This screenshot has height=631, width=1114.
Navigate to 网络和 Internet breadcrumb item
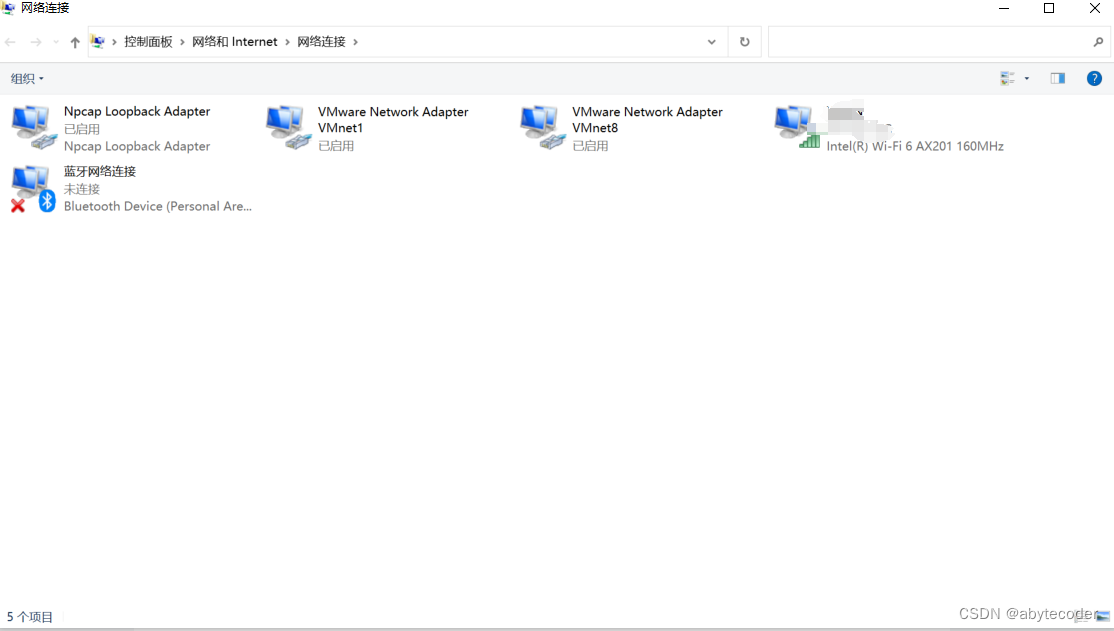(x=235, y=41)
